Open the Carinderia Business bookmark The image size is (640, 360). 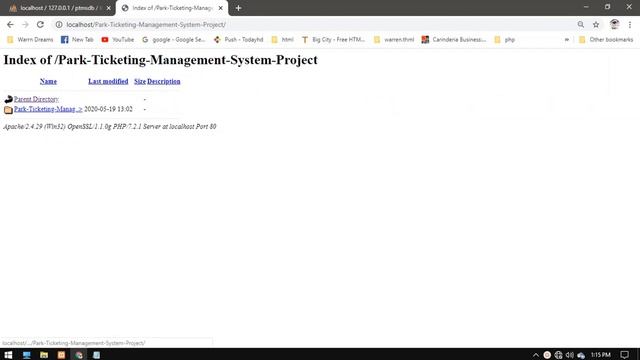click(454, 40)
